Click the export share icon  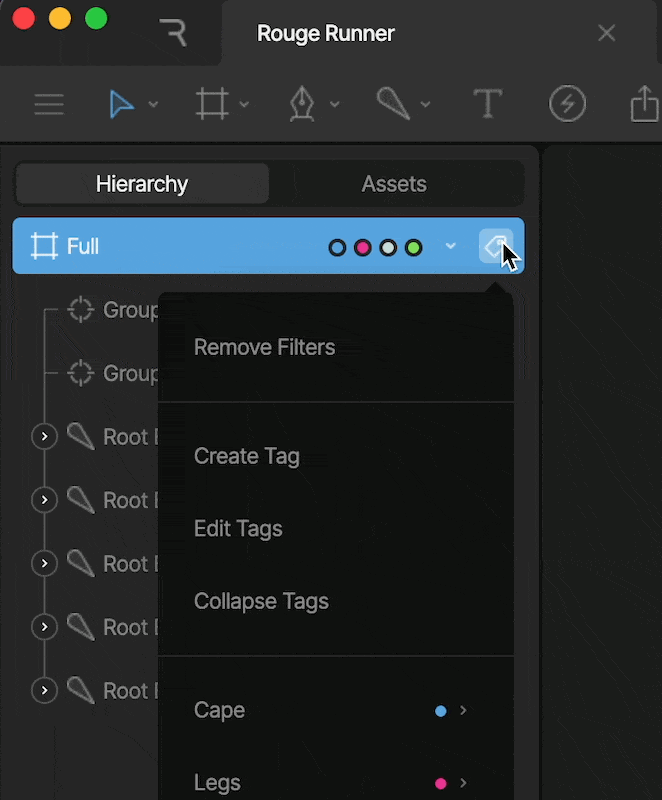pos(645,104)
